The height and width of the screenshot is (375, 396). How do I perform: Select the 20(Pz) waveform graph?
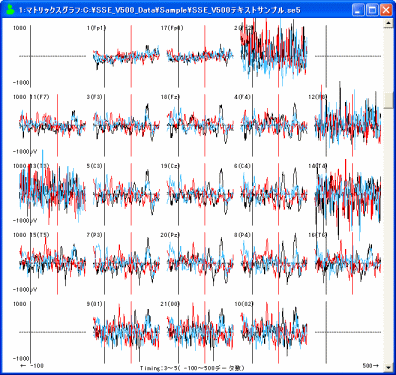(x=200, y=263)
